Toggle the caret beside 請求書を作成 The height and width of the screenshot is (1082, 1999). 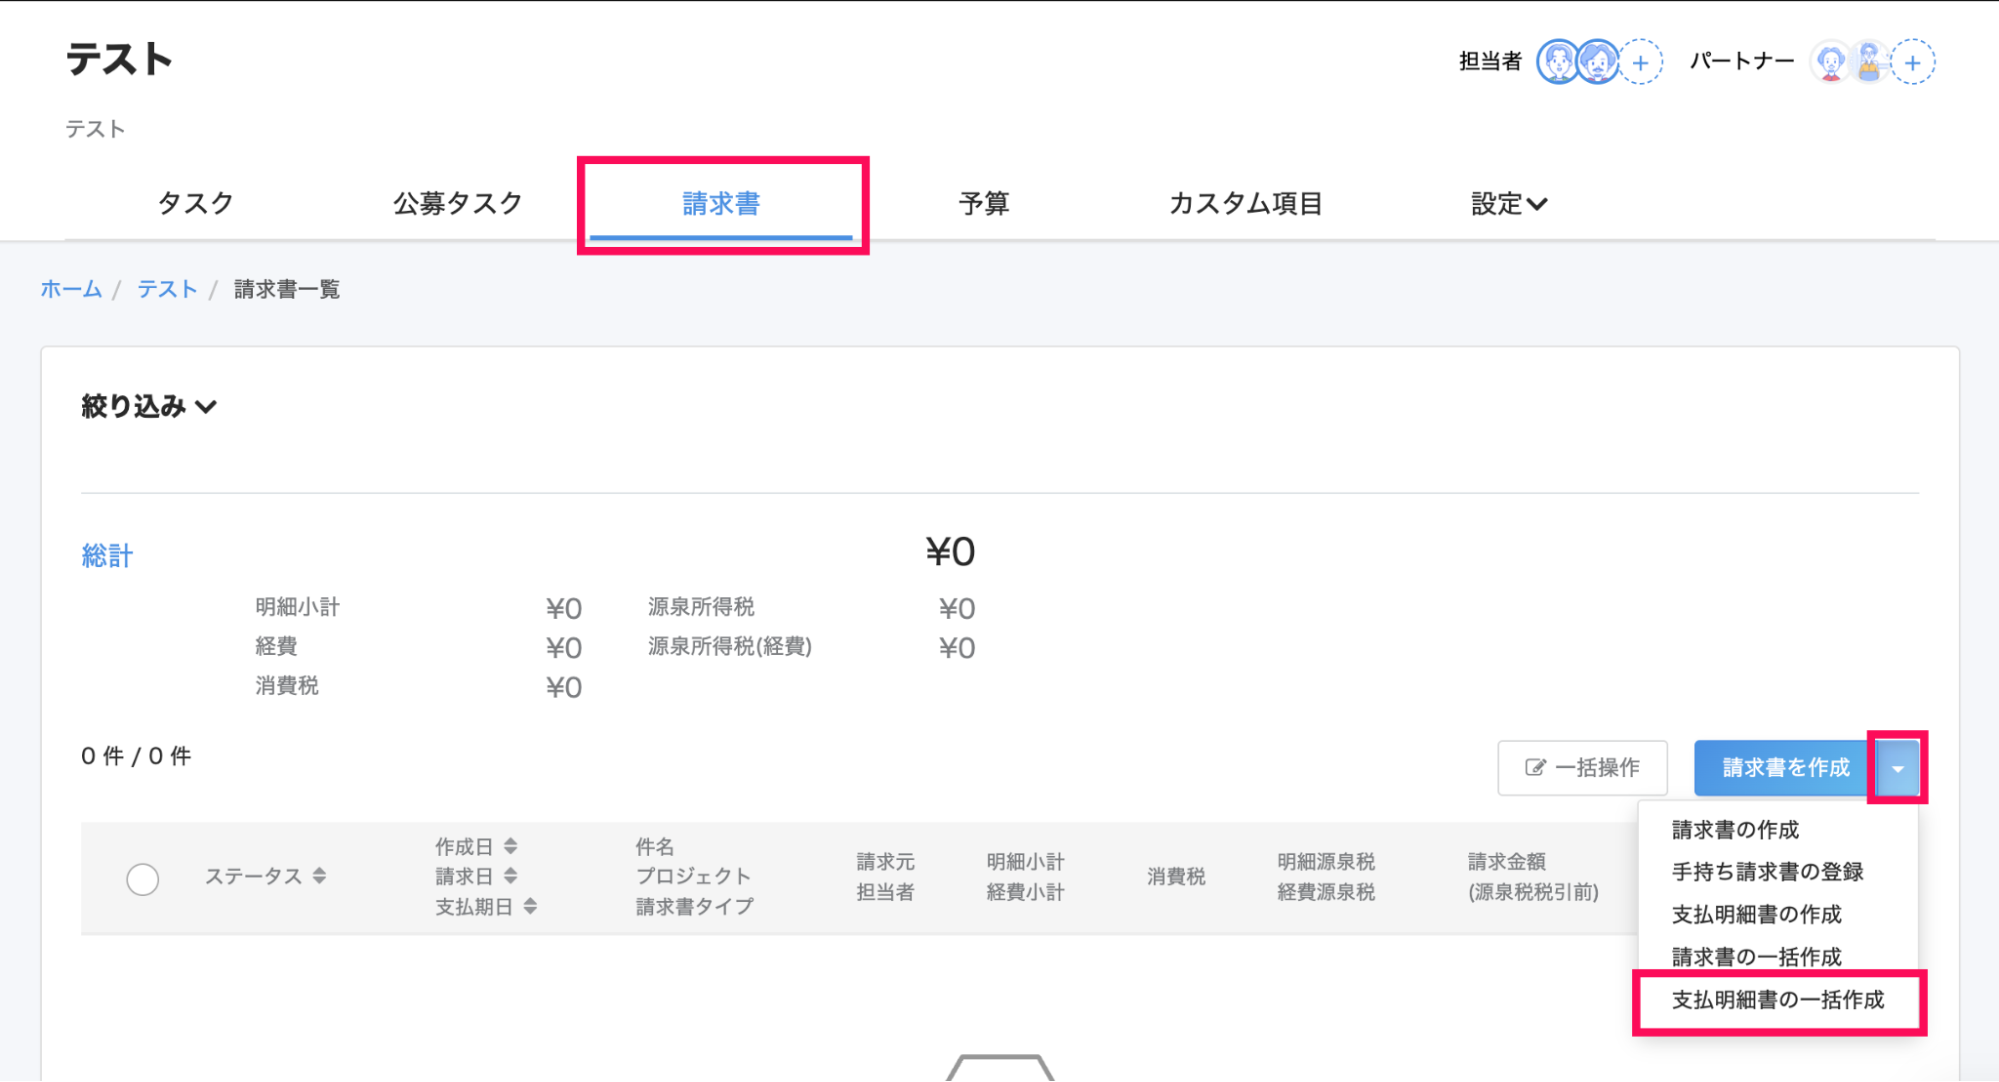click(x=1897, y=768)
